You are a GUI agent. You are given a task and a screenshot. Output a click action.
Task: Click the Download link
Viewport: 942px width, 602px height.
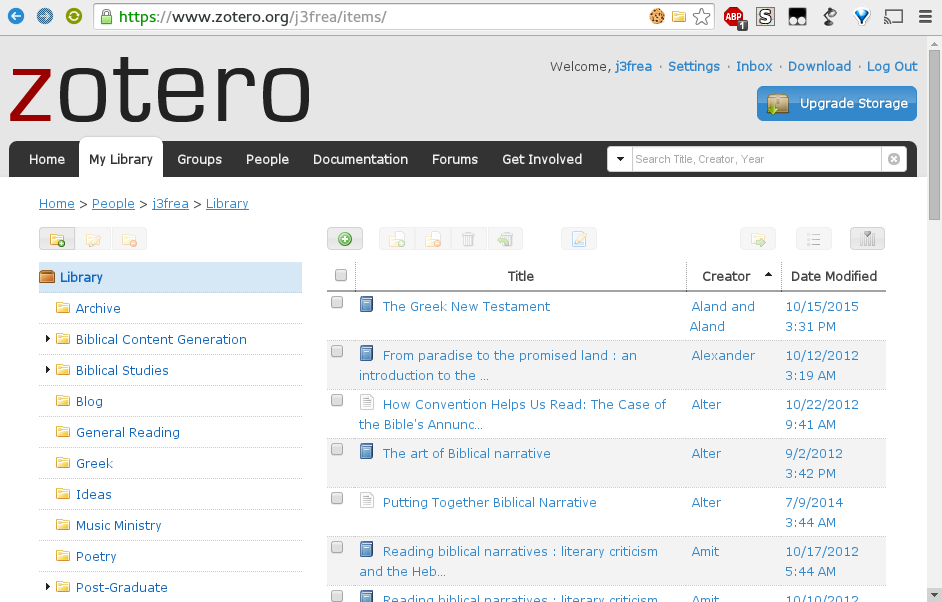point(819,66)
